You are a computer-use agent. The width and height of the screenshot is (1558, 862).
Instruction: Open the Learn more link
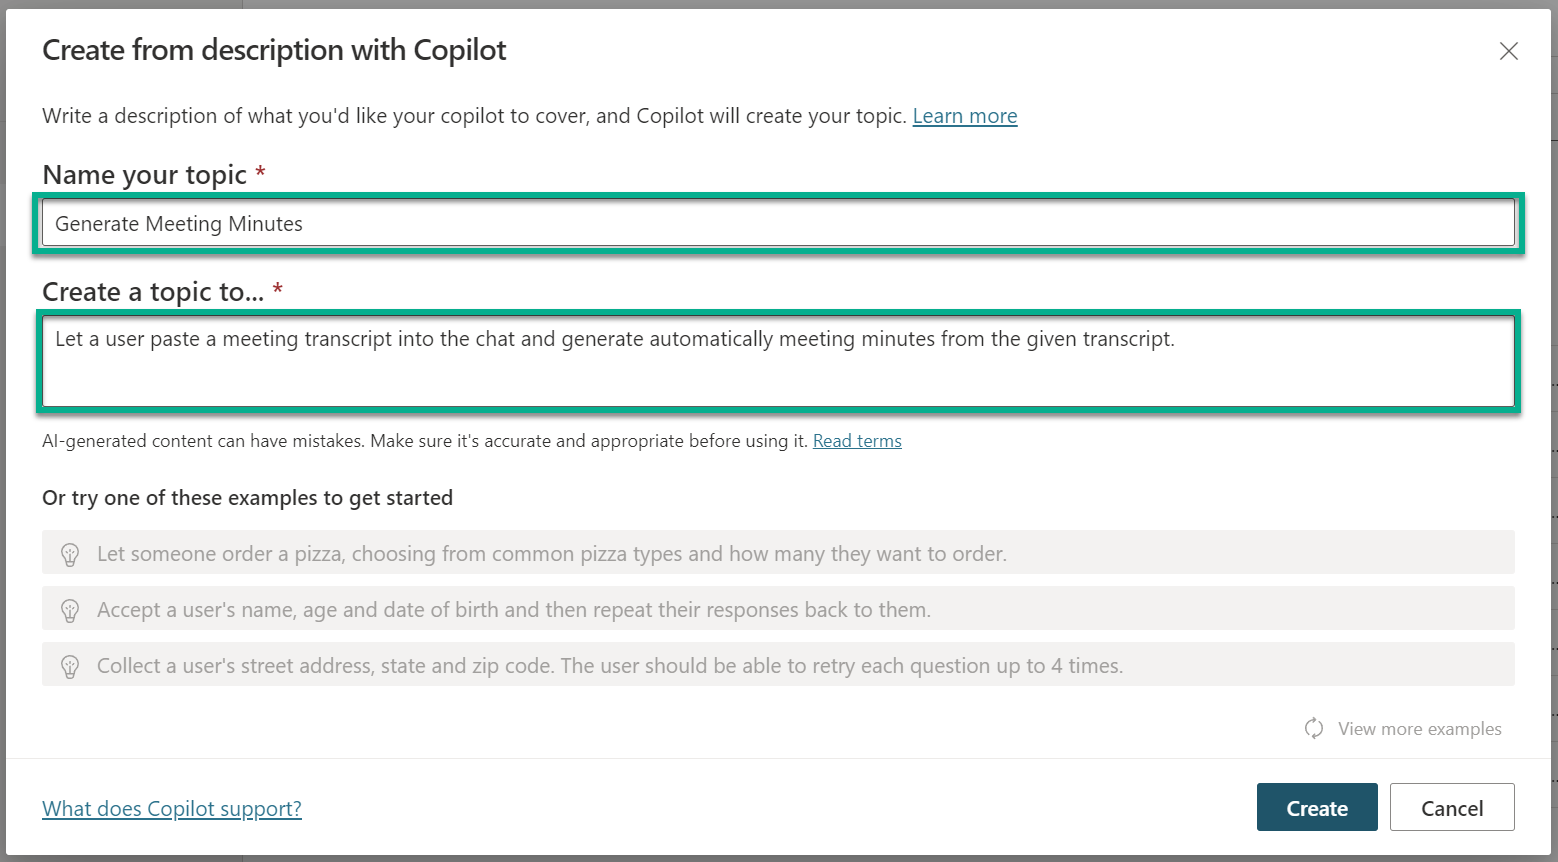964,116
